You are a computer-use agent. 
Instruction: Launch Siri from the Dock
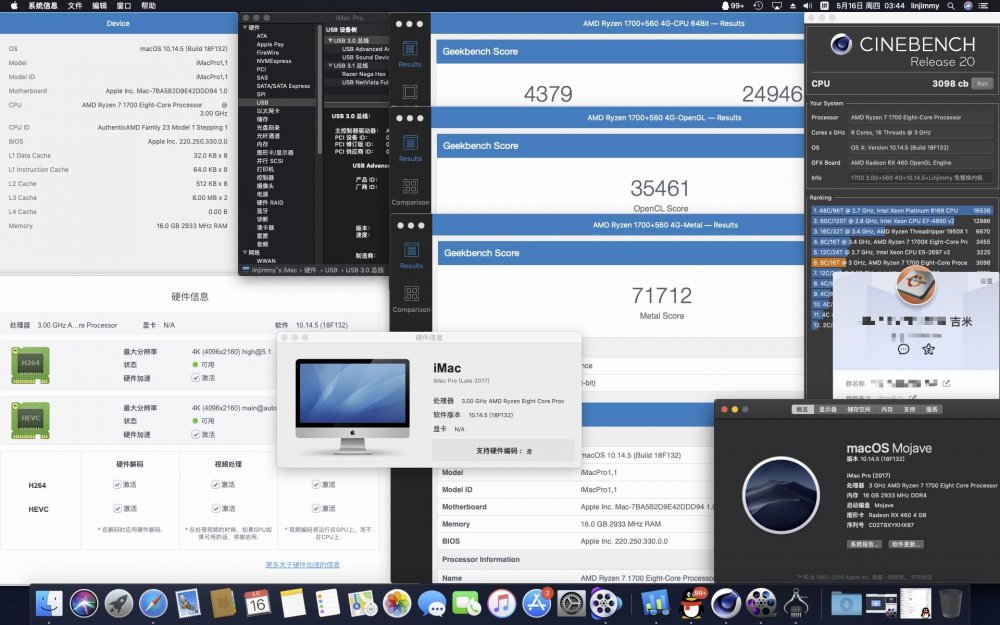pos(84,603)
